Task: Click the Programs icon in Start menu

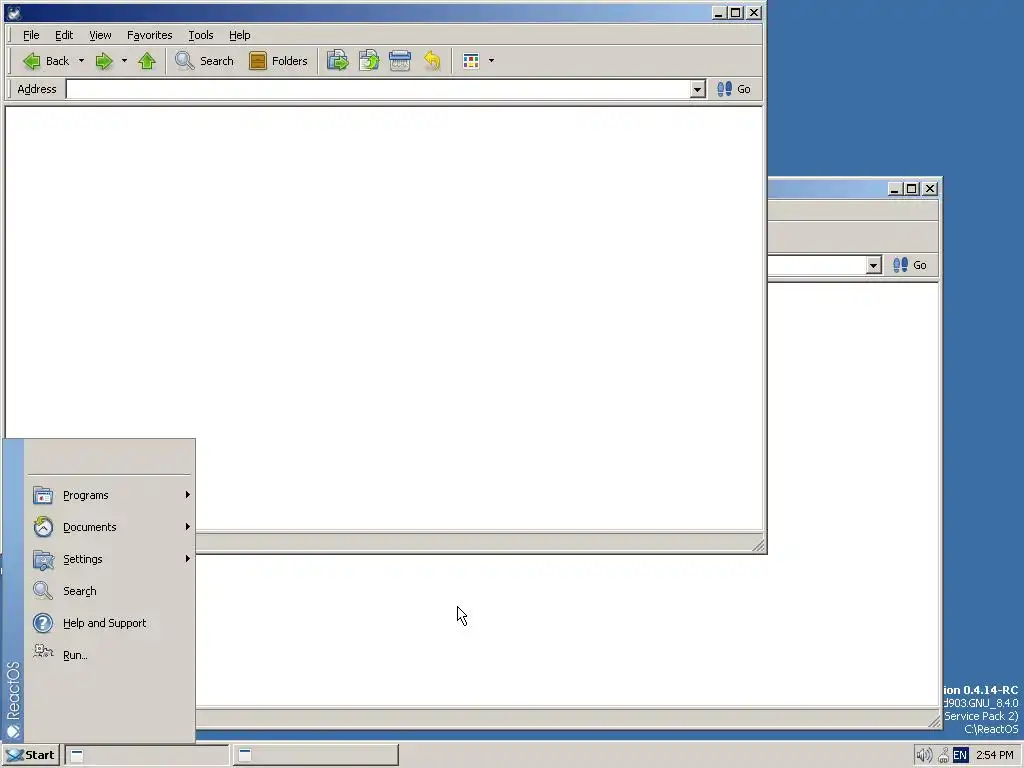Action: click(x=43, y=495)
